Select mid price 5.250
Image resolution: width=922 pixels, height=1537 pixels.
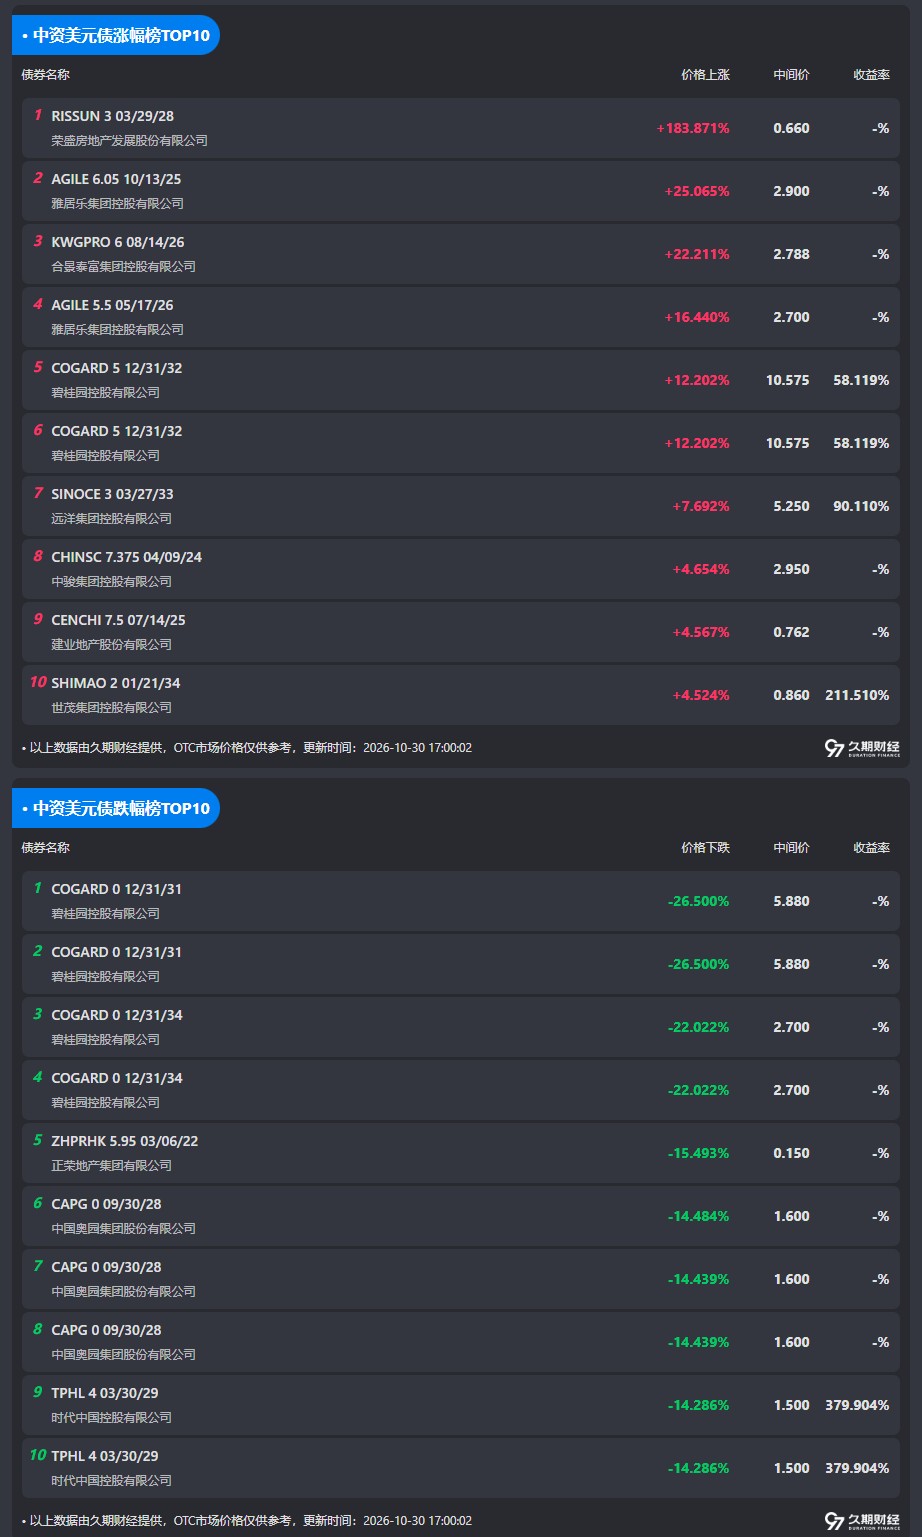coord(791,506)
